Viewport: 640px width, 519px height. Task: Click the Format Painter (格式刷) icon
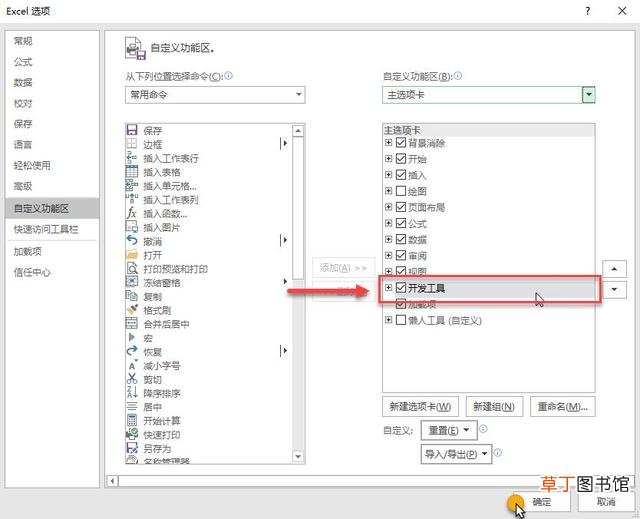(132, 310)
